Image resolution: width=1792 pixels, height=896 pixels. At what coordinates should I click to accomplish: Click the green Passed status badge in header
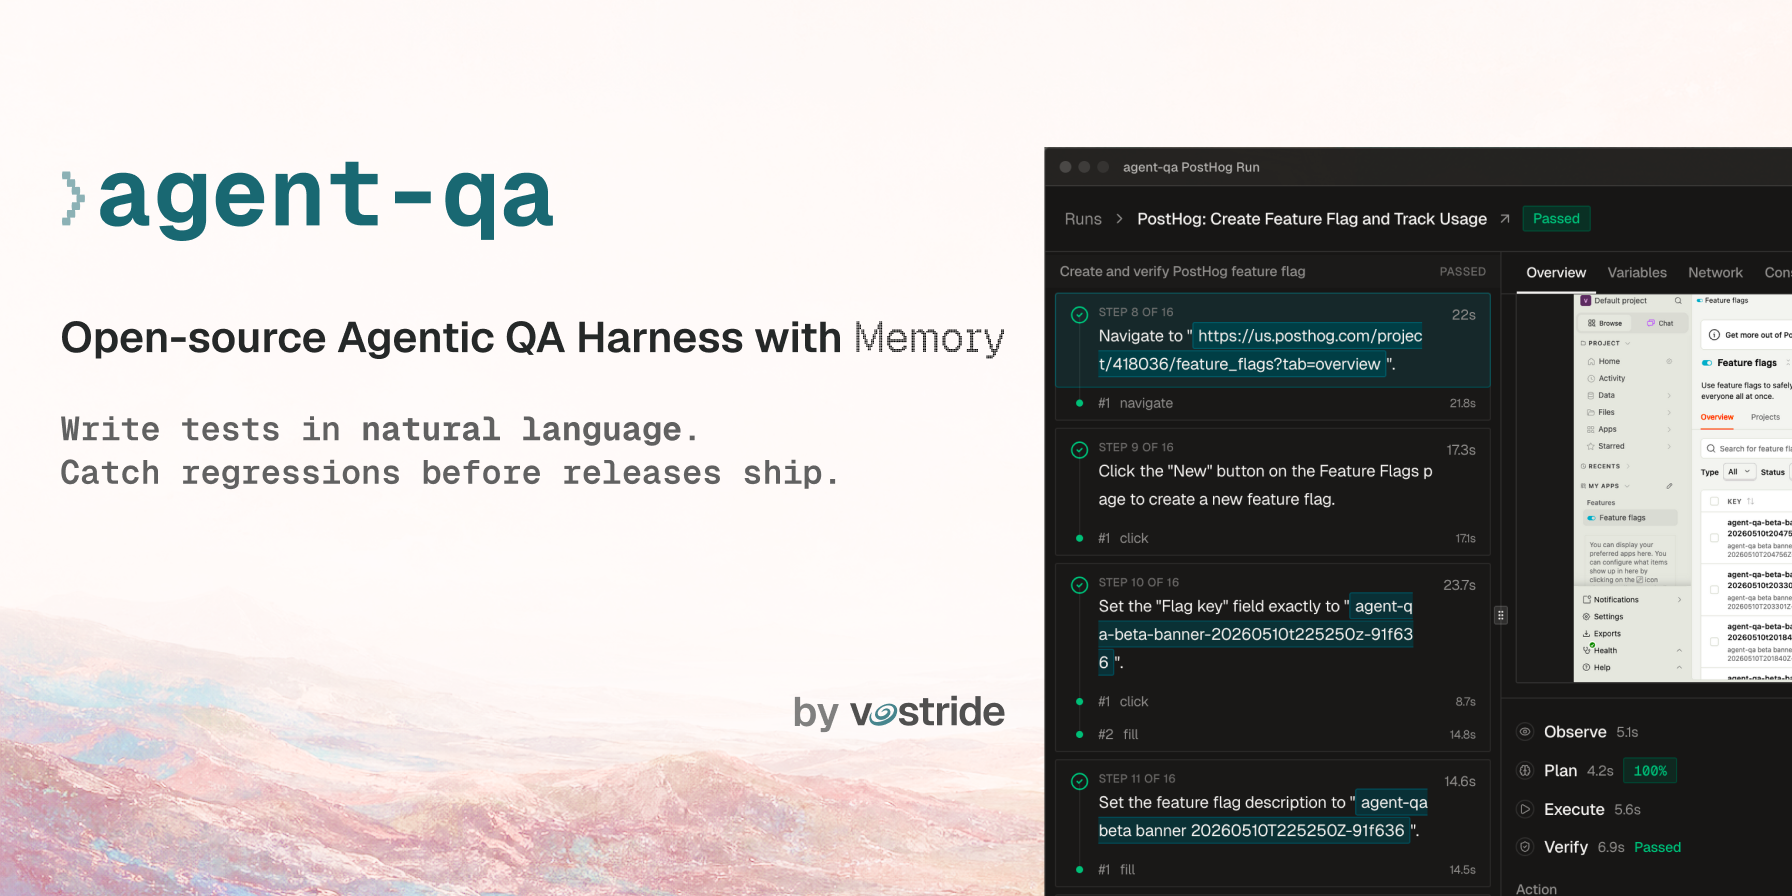(1556, 219)
